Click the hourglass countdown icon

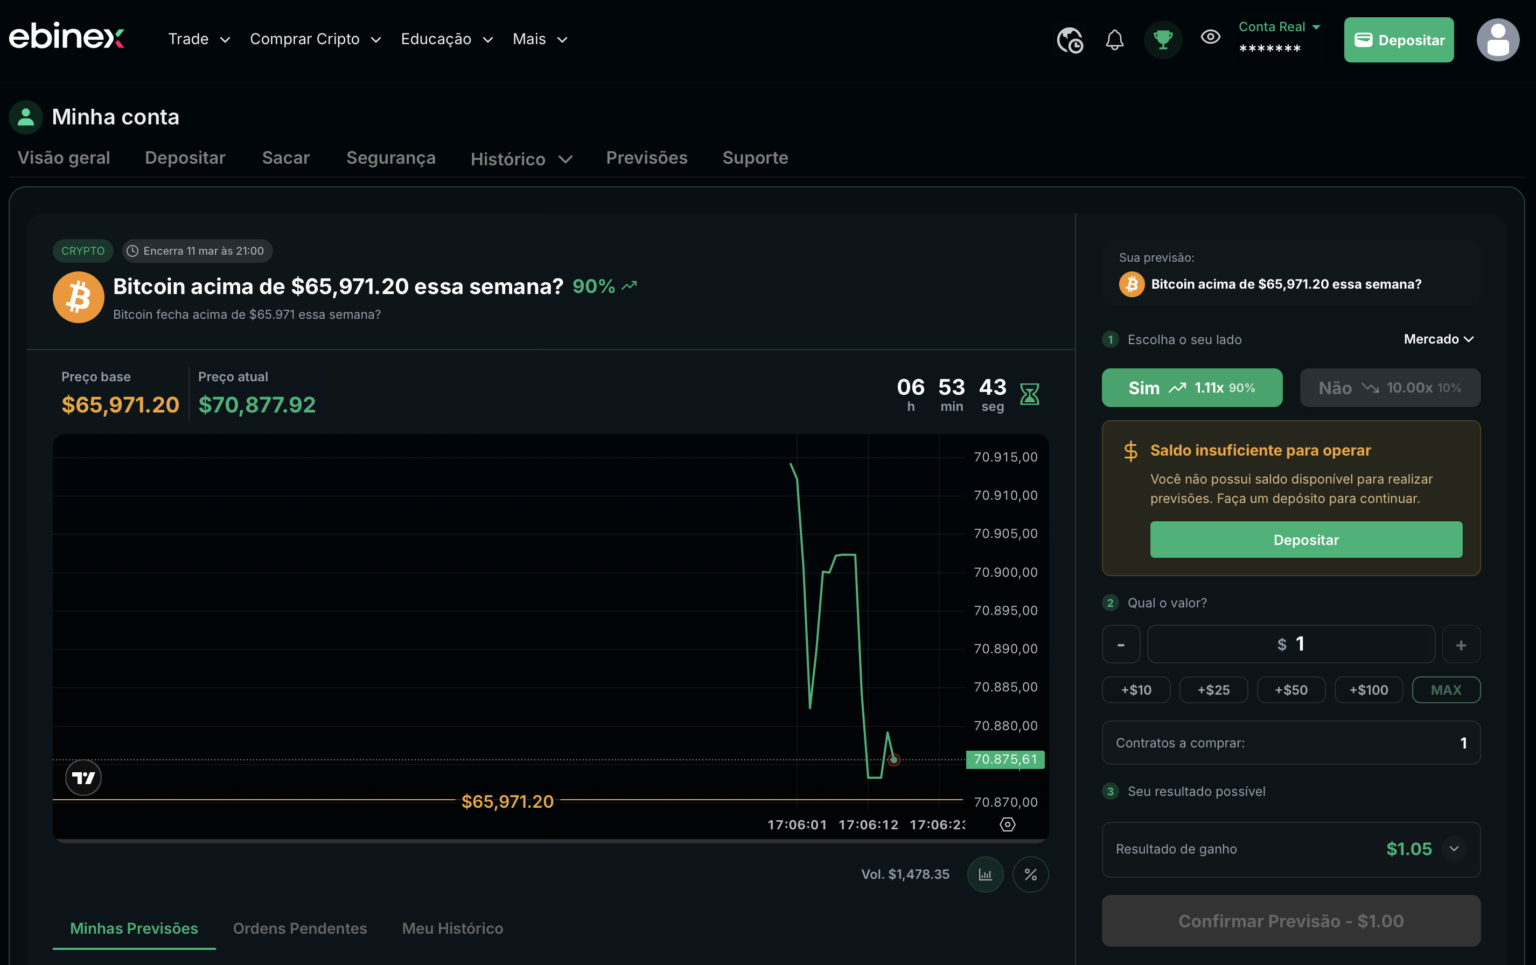1029,394
